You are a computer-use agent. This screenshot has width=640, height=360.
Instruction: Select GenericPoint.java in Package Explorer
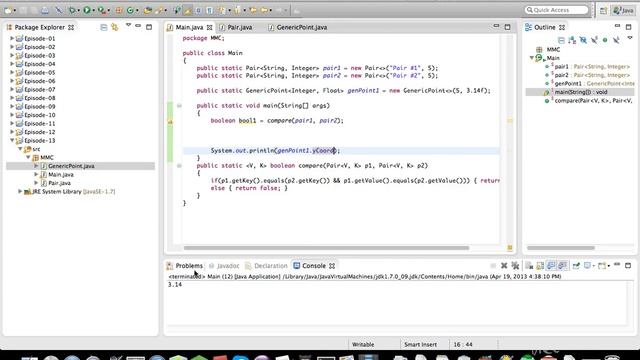pyautogui.click(x=71, y=166)
